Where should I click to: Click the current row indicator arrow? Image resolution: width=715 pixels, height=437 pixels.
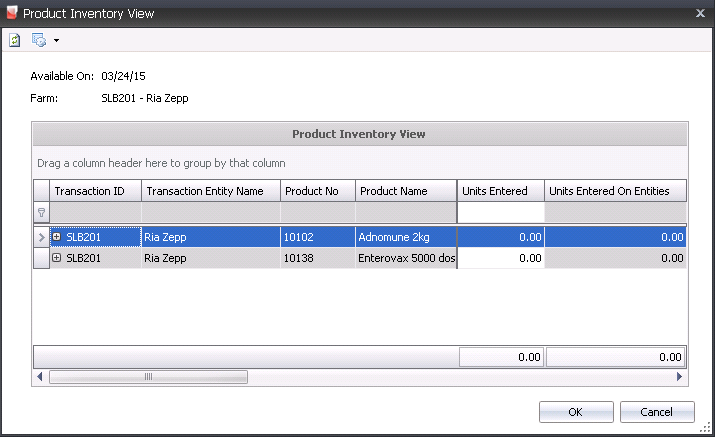tap(41, 237)
